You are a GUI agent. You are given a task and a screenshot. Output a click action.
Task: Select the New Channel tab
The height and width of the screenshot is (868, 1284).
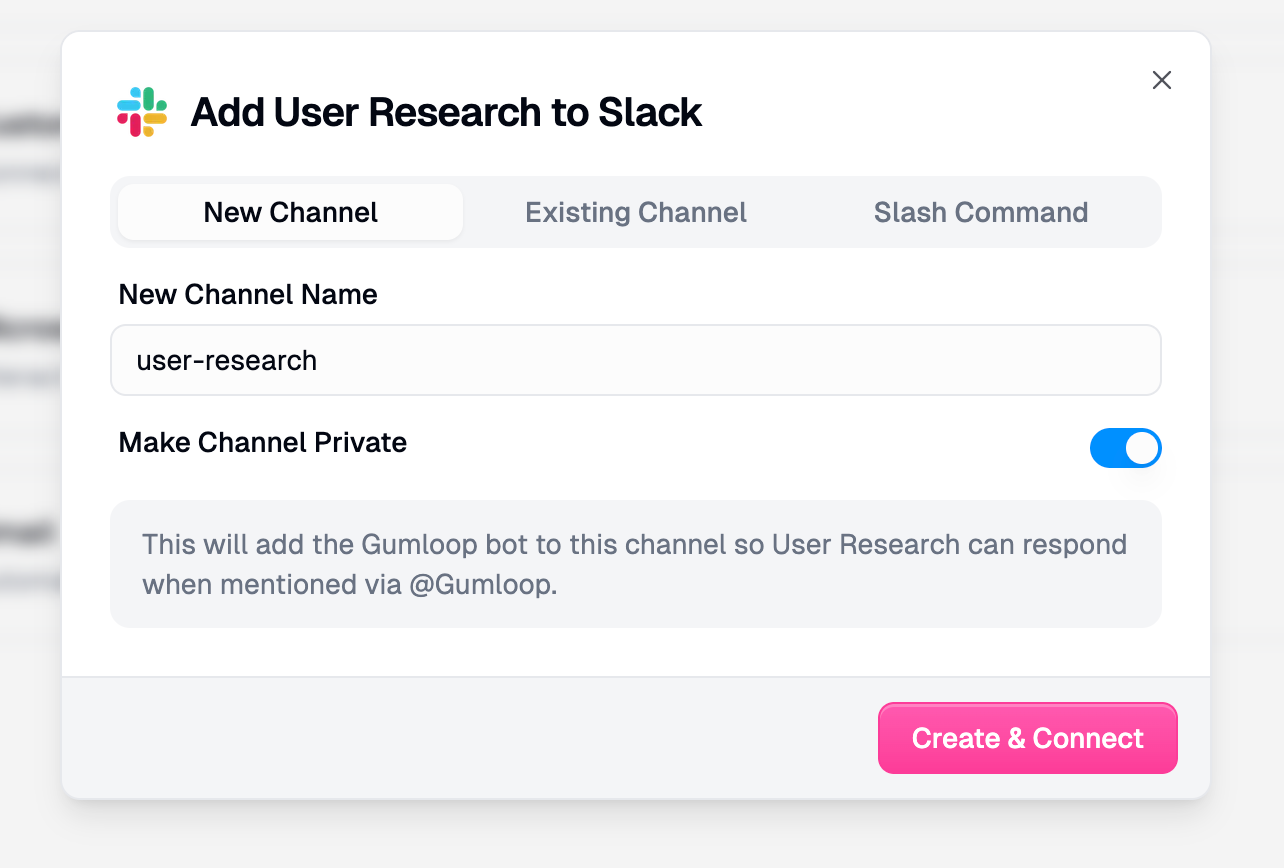[290, 212]
